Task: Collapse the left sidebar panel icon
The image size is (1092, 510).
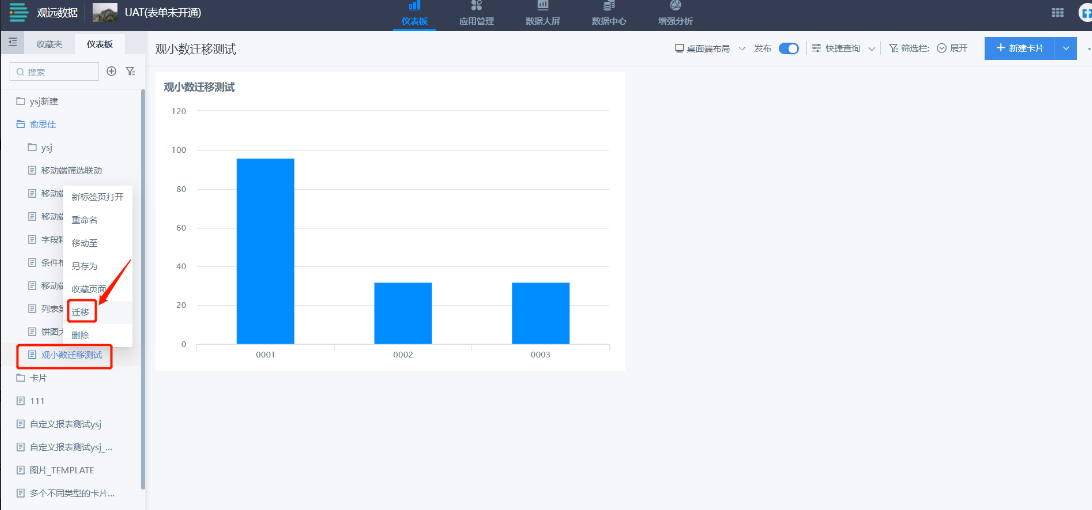Action: click(x=13, y=44)
